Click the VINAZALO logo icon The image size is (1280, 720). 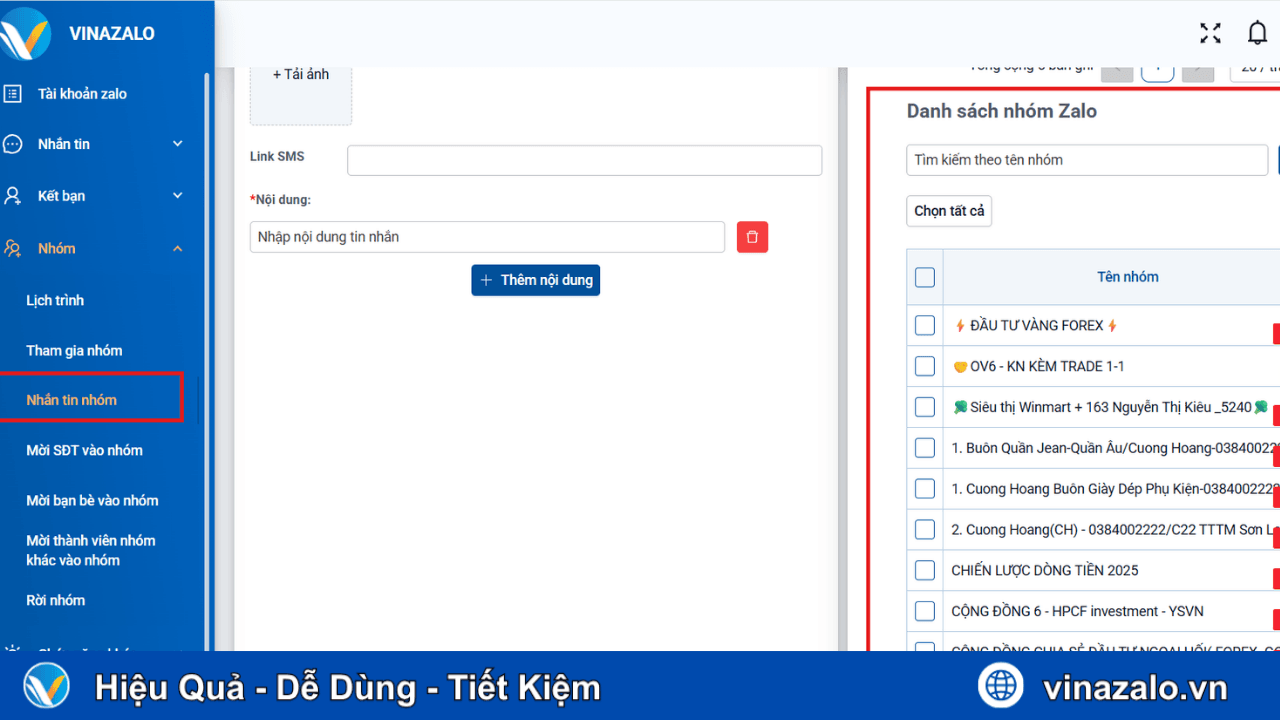(x=26, y=33)
